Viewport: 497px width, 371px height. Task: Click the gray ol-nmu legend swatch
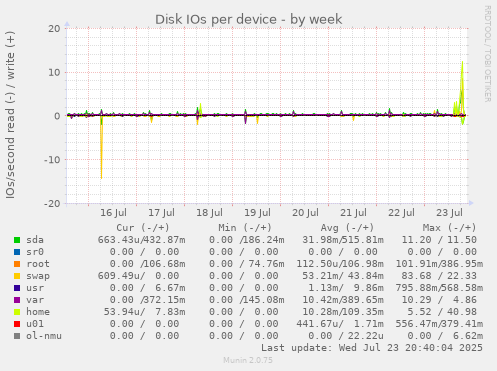click(17, 336)
